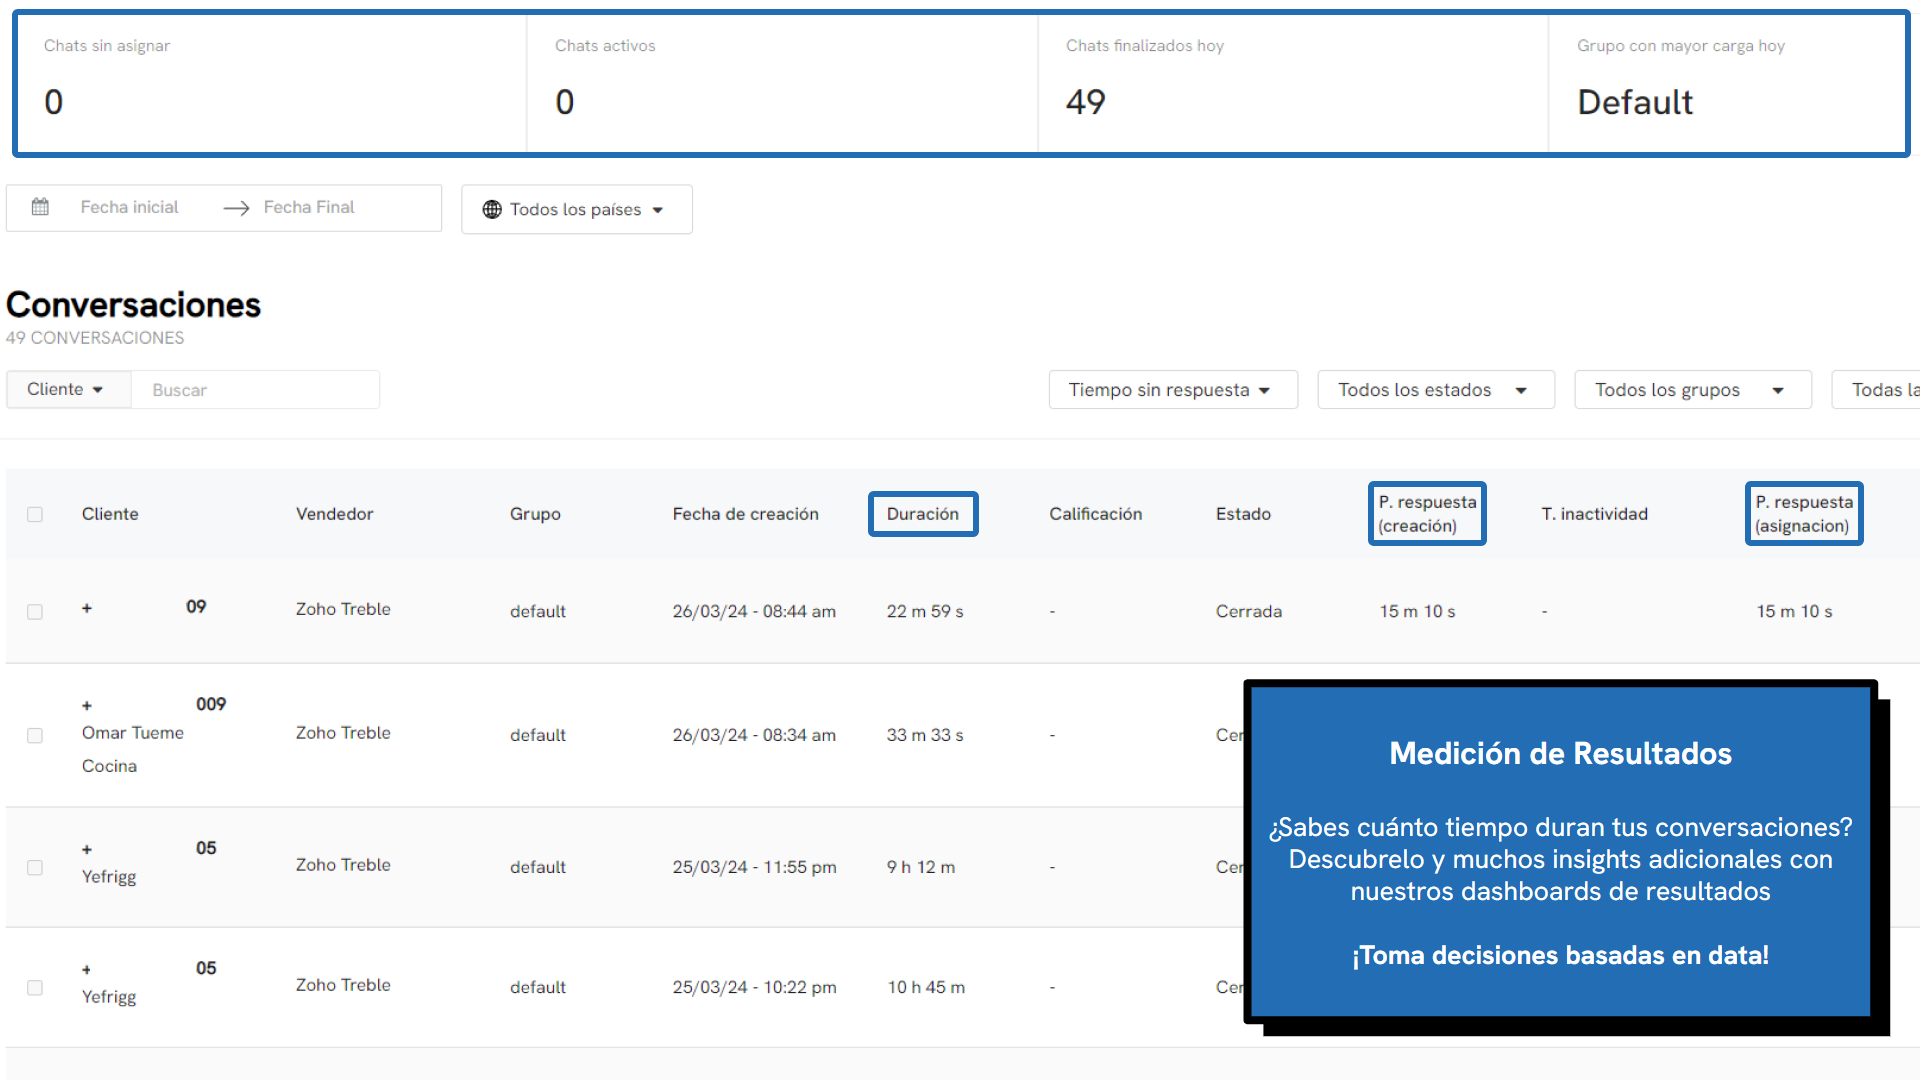Click the Fecha de creación column header
This screenshot has width=1920, height=1080.
click(745, 514)
